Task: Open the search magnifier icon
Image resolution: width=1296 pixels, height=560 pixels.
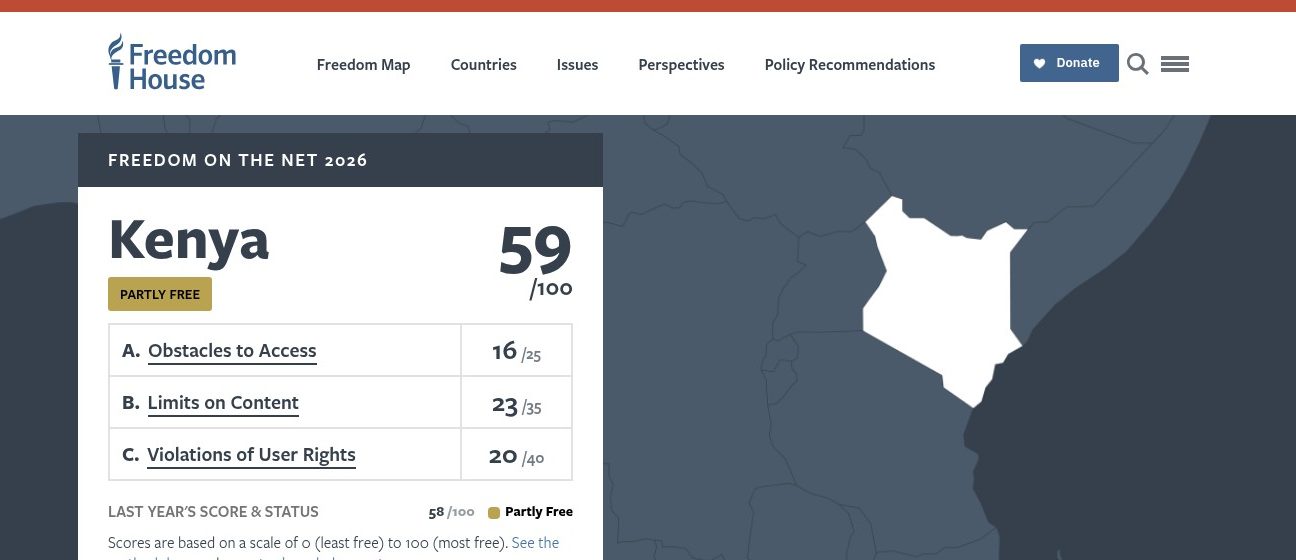Action: tap(1138, 64)
